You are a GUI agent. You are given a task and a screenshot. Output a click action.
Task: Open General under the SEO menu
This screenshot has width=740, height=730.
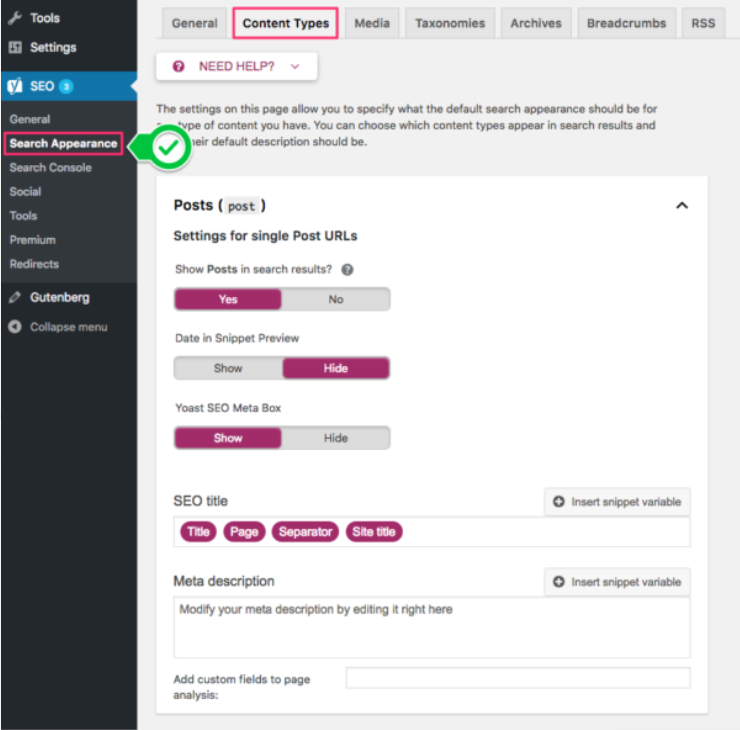coord(30,119)
